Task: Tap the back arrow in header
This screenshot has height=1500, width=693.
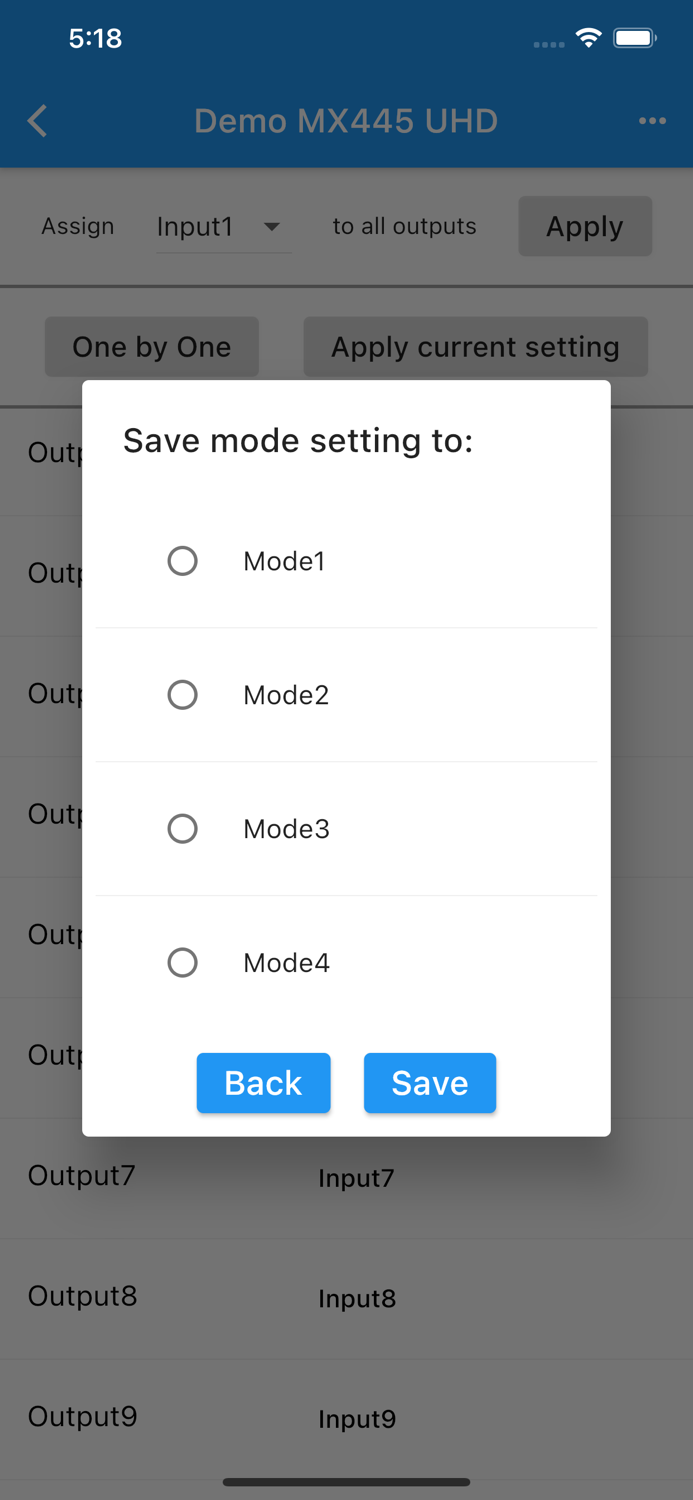Action: click(38, 121)
